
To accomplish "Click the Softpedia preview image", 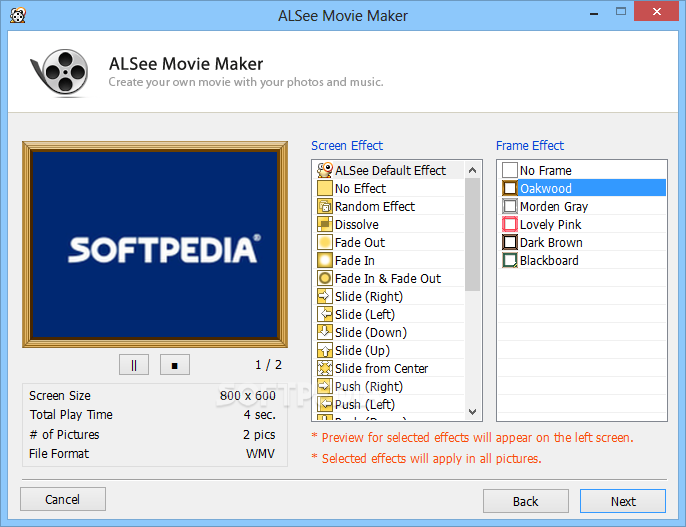I will click(155, 244).
